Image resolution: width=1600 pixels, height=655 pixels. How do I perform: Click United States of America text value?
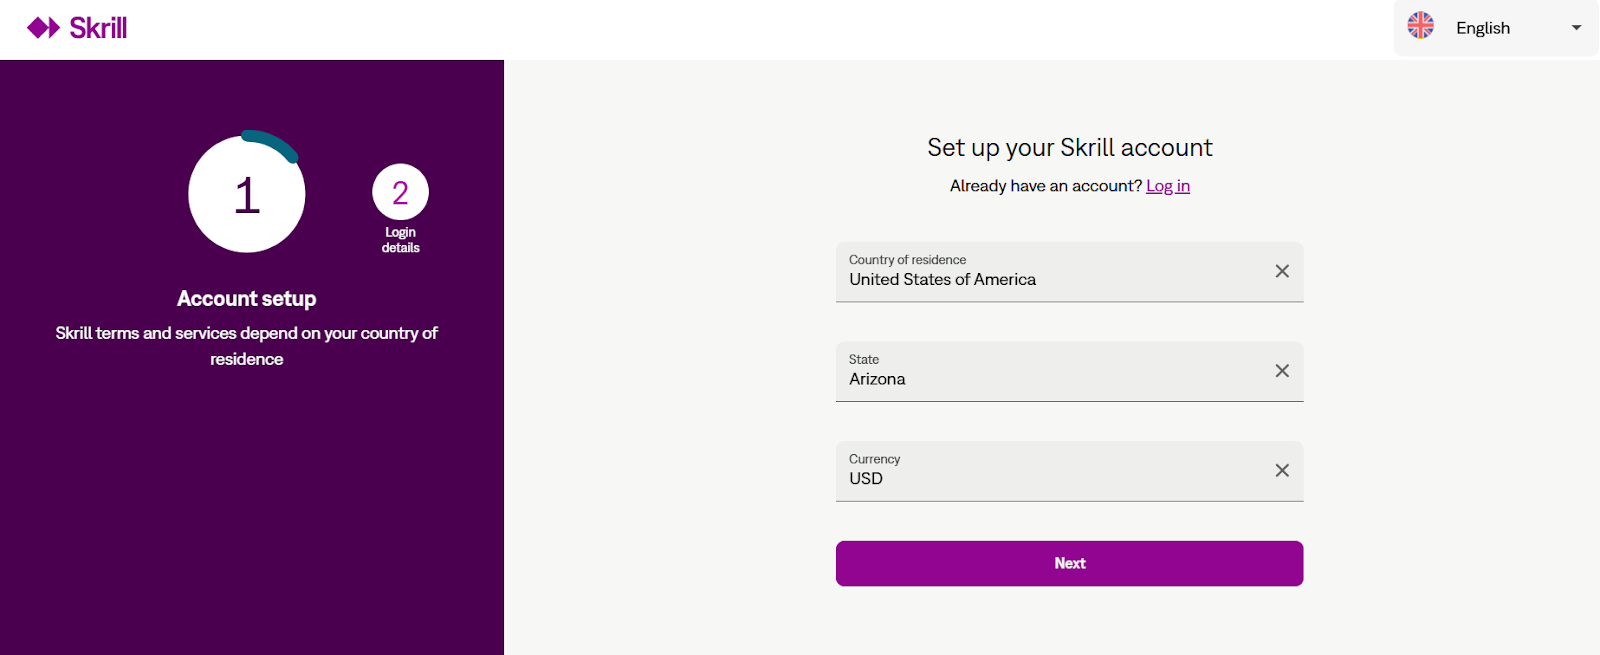tap(942, 280)
